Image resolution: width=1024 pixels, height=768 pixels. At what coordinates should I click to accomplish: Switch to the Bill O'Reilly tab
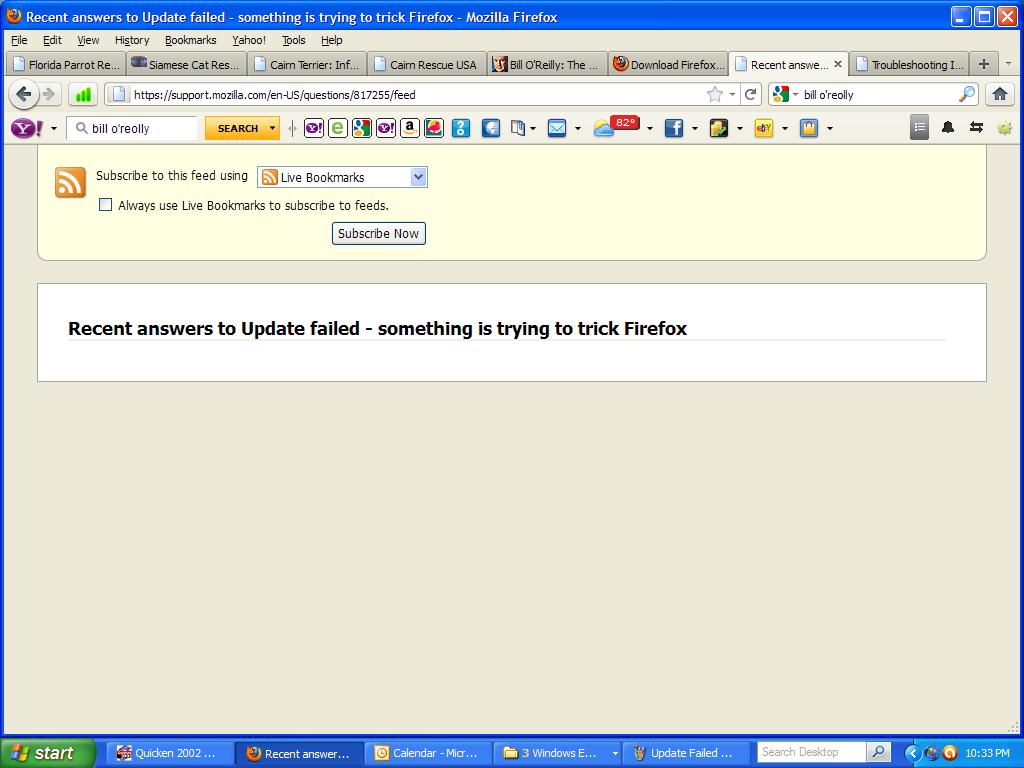point(547,65)
